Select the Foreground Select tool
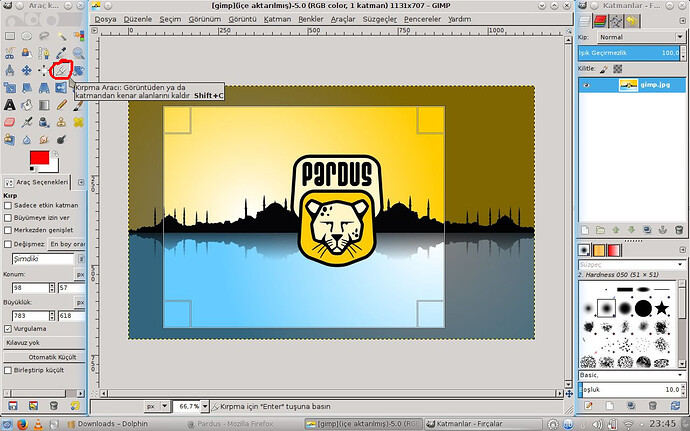 click(27, 53)
